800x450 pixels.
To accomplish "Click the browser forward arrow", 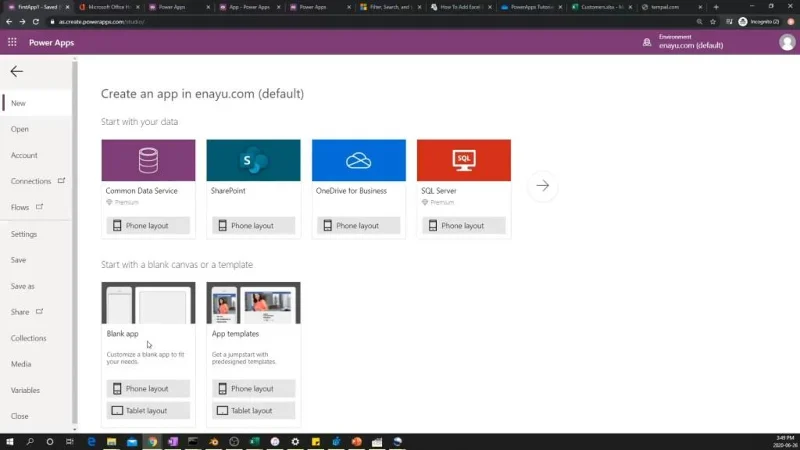I will [22, 22].
